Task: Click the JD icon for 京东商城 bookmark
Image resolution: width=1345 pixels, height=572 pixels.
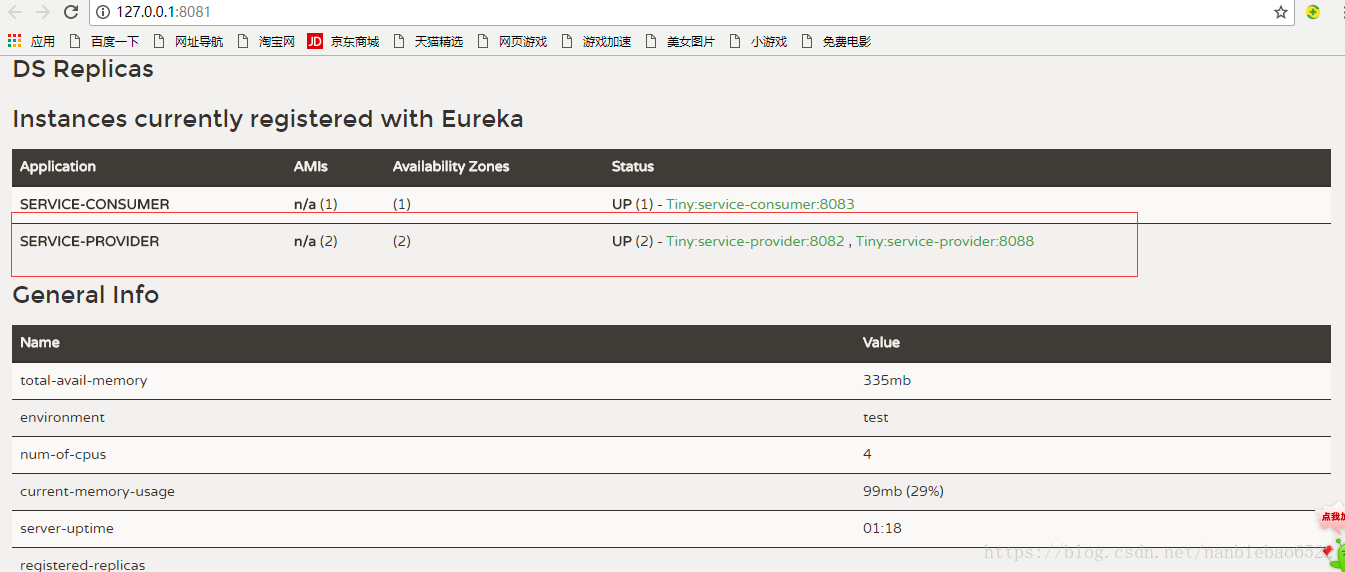Action: (315, 41)
